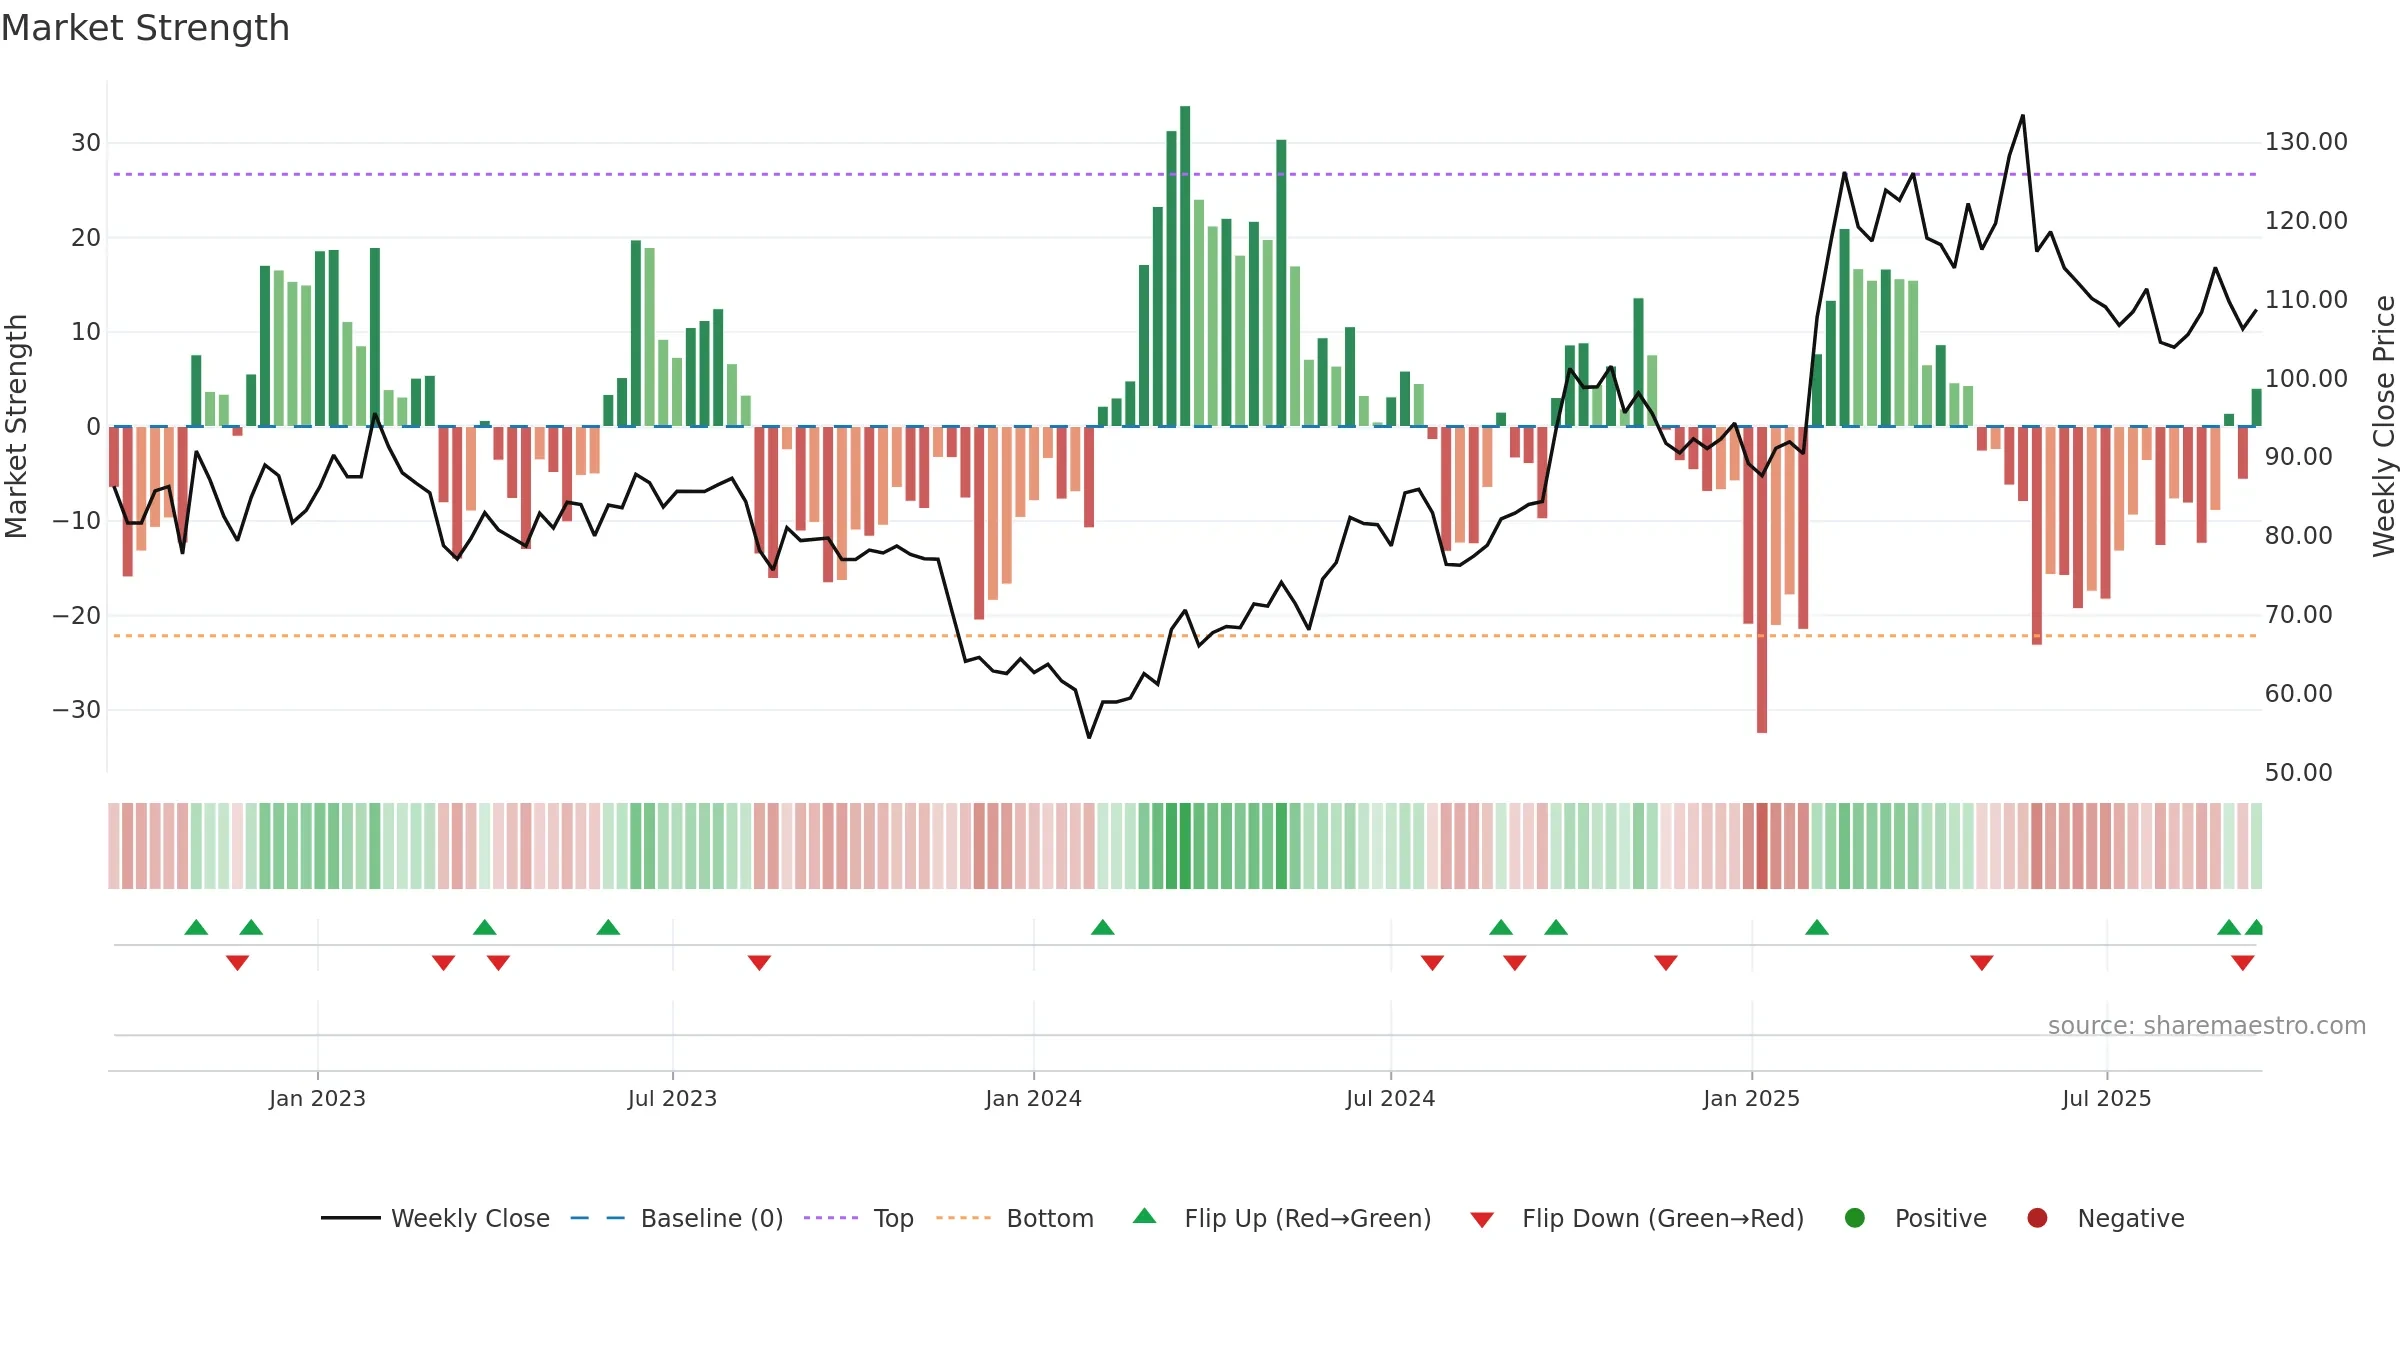
Task: Click the black Weekly Close line legend sample
Action: tap(350, 1218)
